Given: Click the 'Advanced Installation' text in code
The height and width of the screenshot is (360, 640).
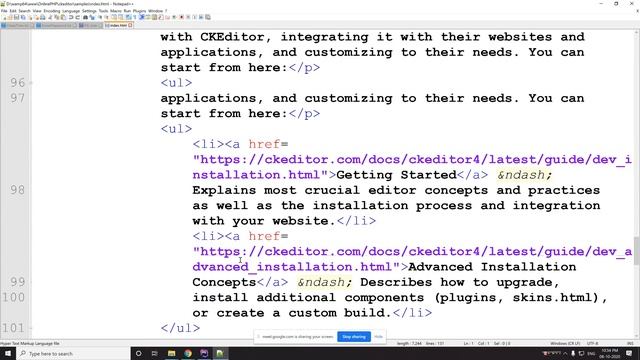Looking at the screenshot, I should click(492, 267).
